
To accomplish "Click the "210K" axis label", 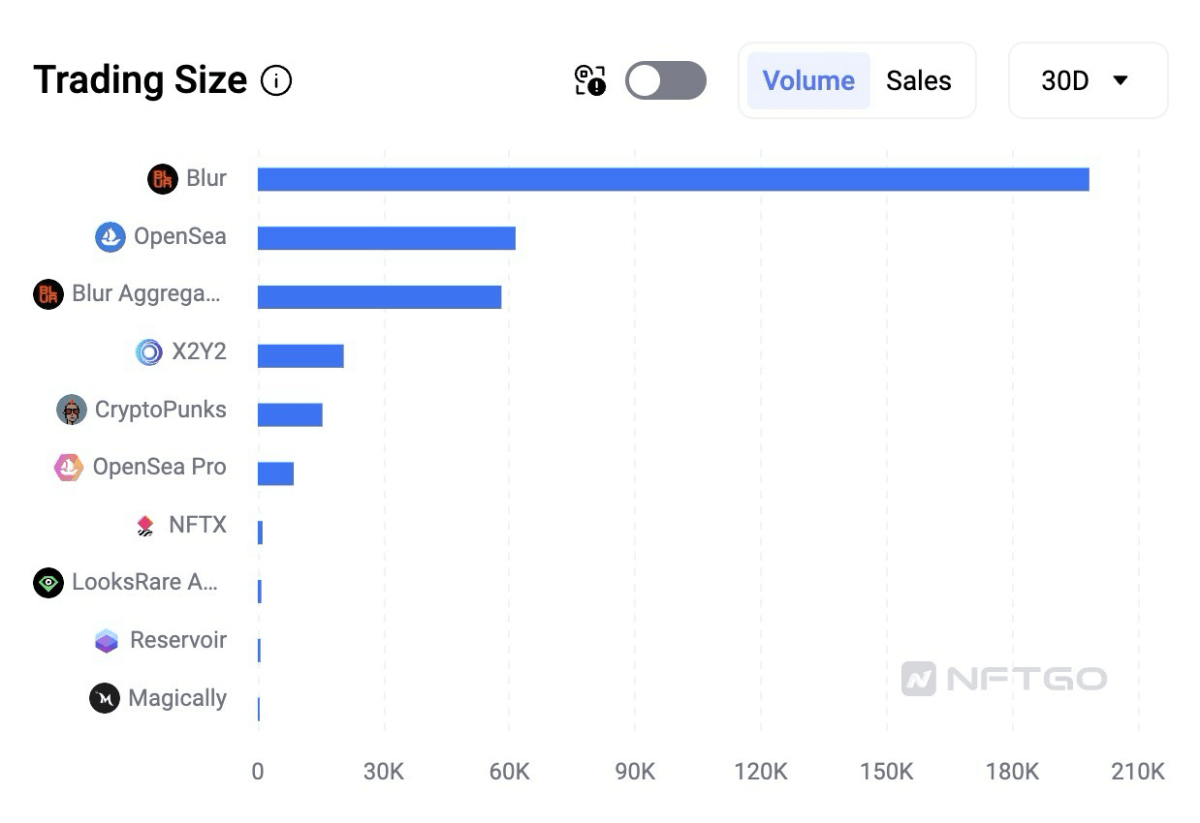I will tap(1138, 773).
